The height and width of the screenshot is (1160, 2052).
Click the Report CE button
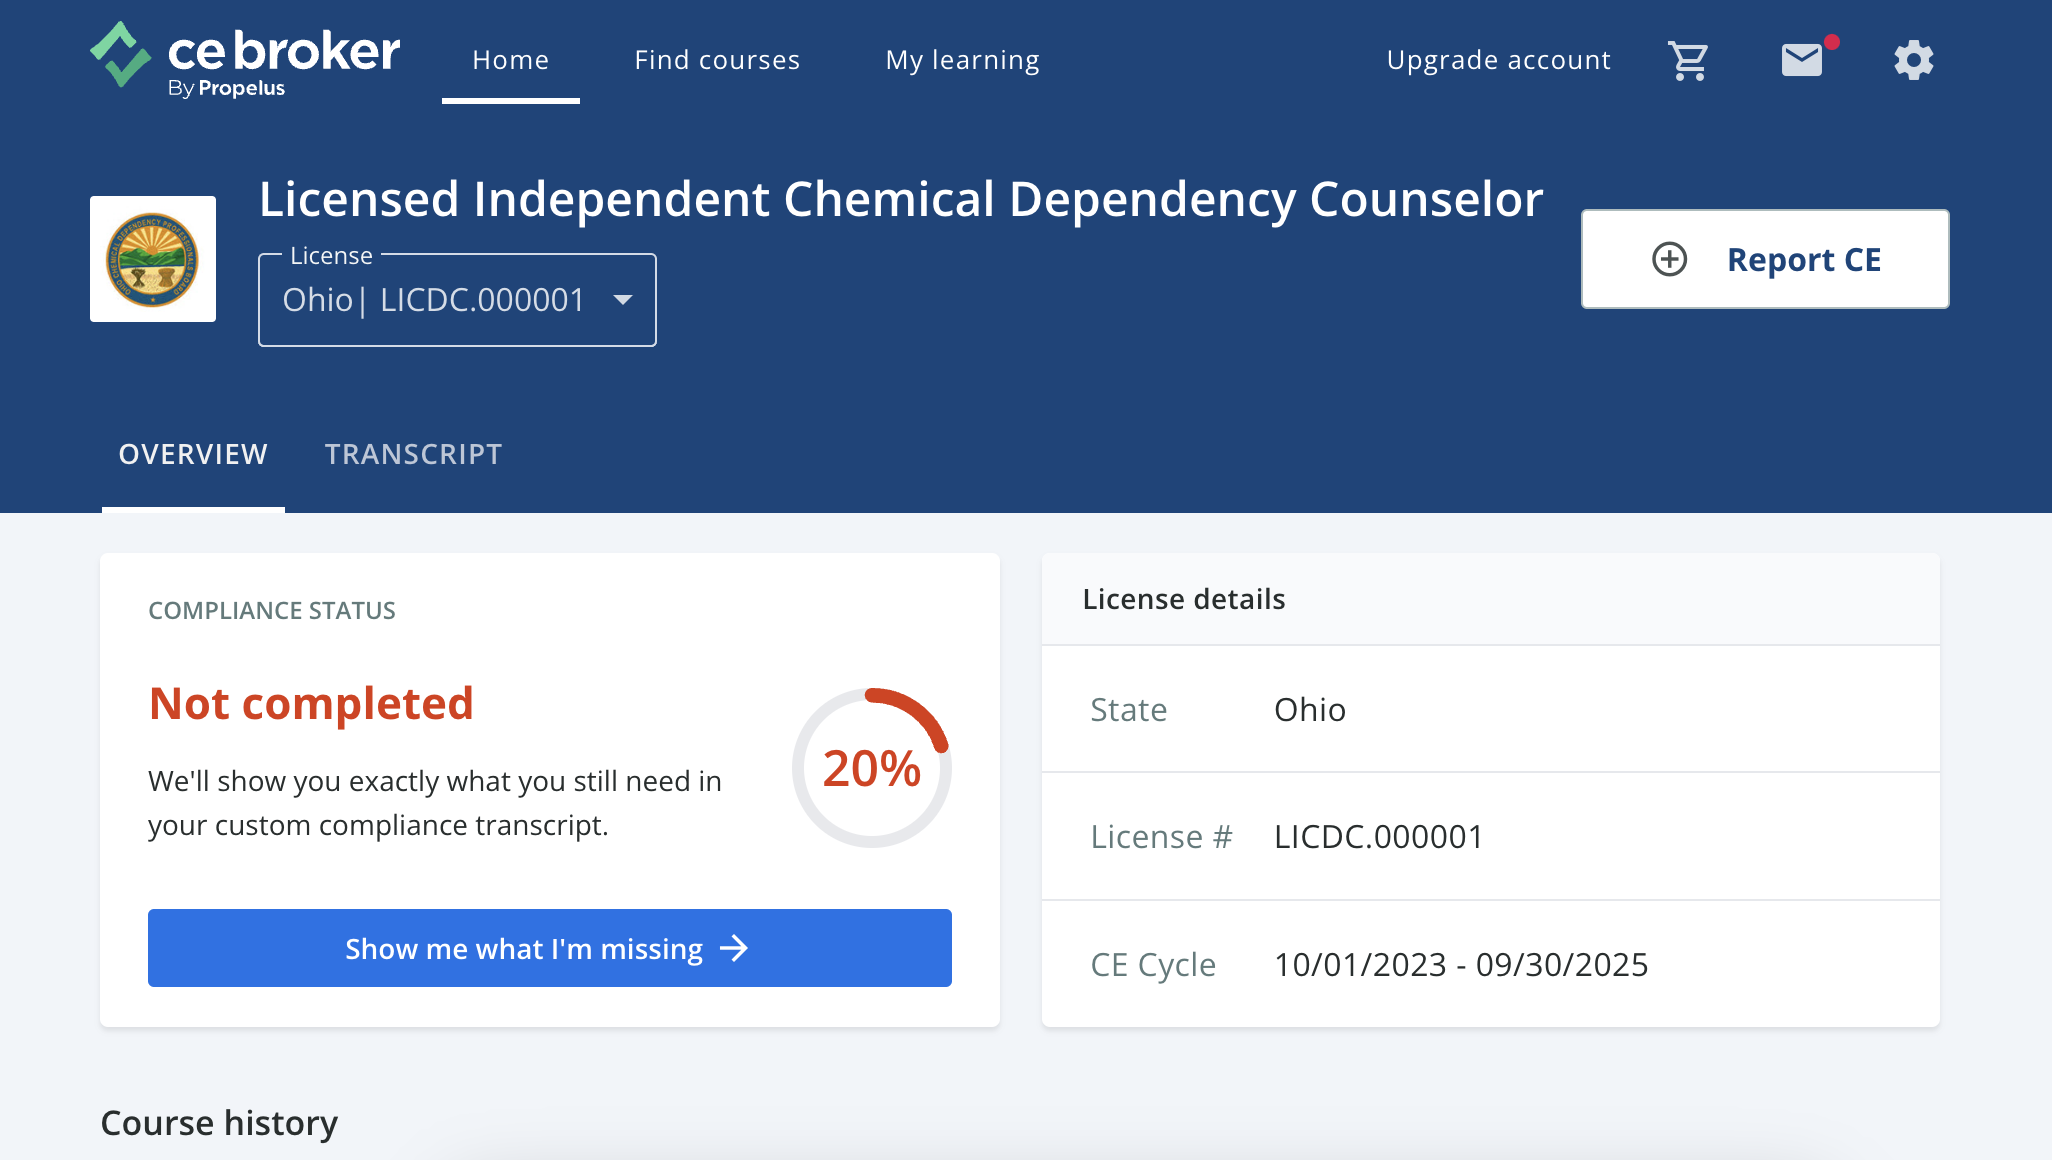coord(1765,259)
